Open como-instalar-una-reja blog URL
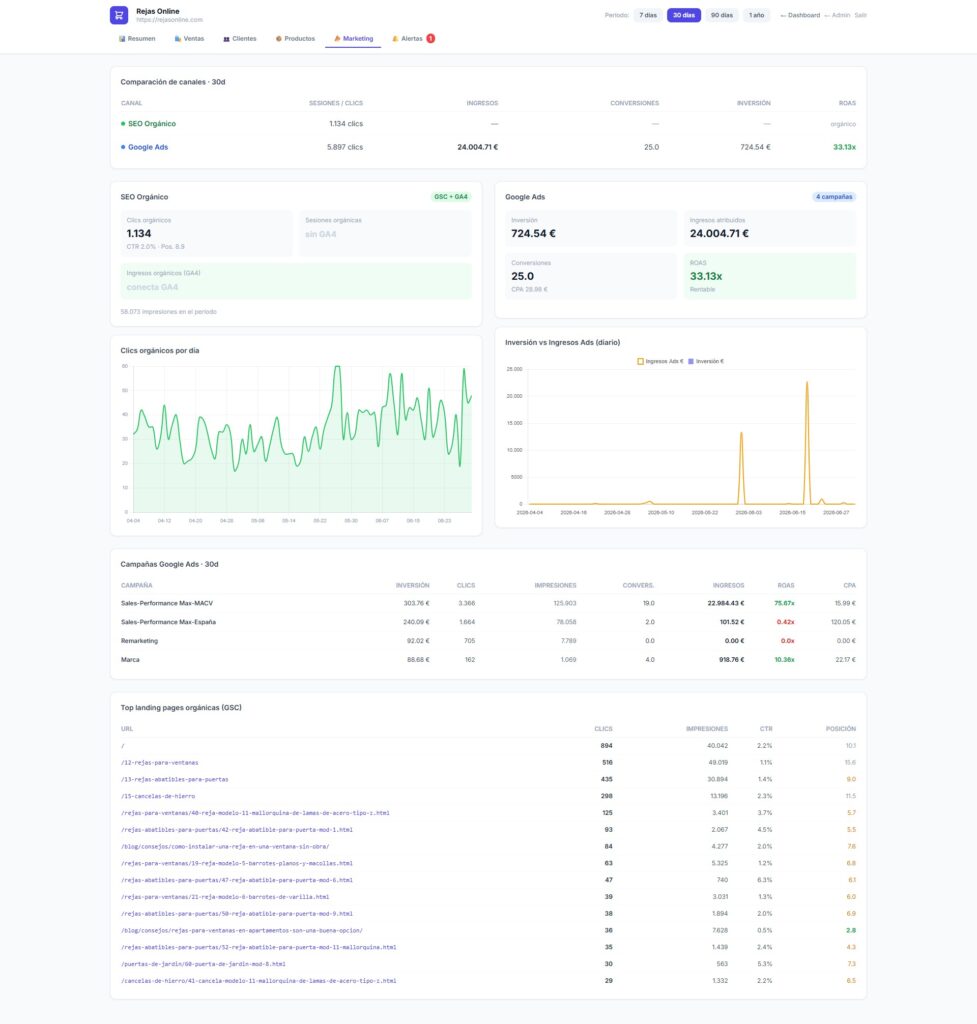 point(225,846)
